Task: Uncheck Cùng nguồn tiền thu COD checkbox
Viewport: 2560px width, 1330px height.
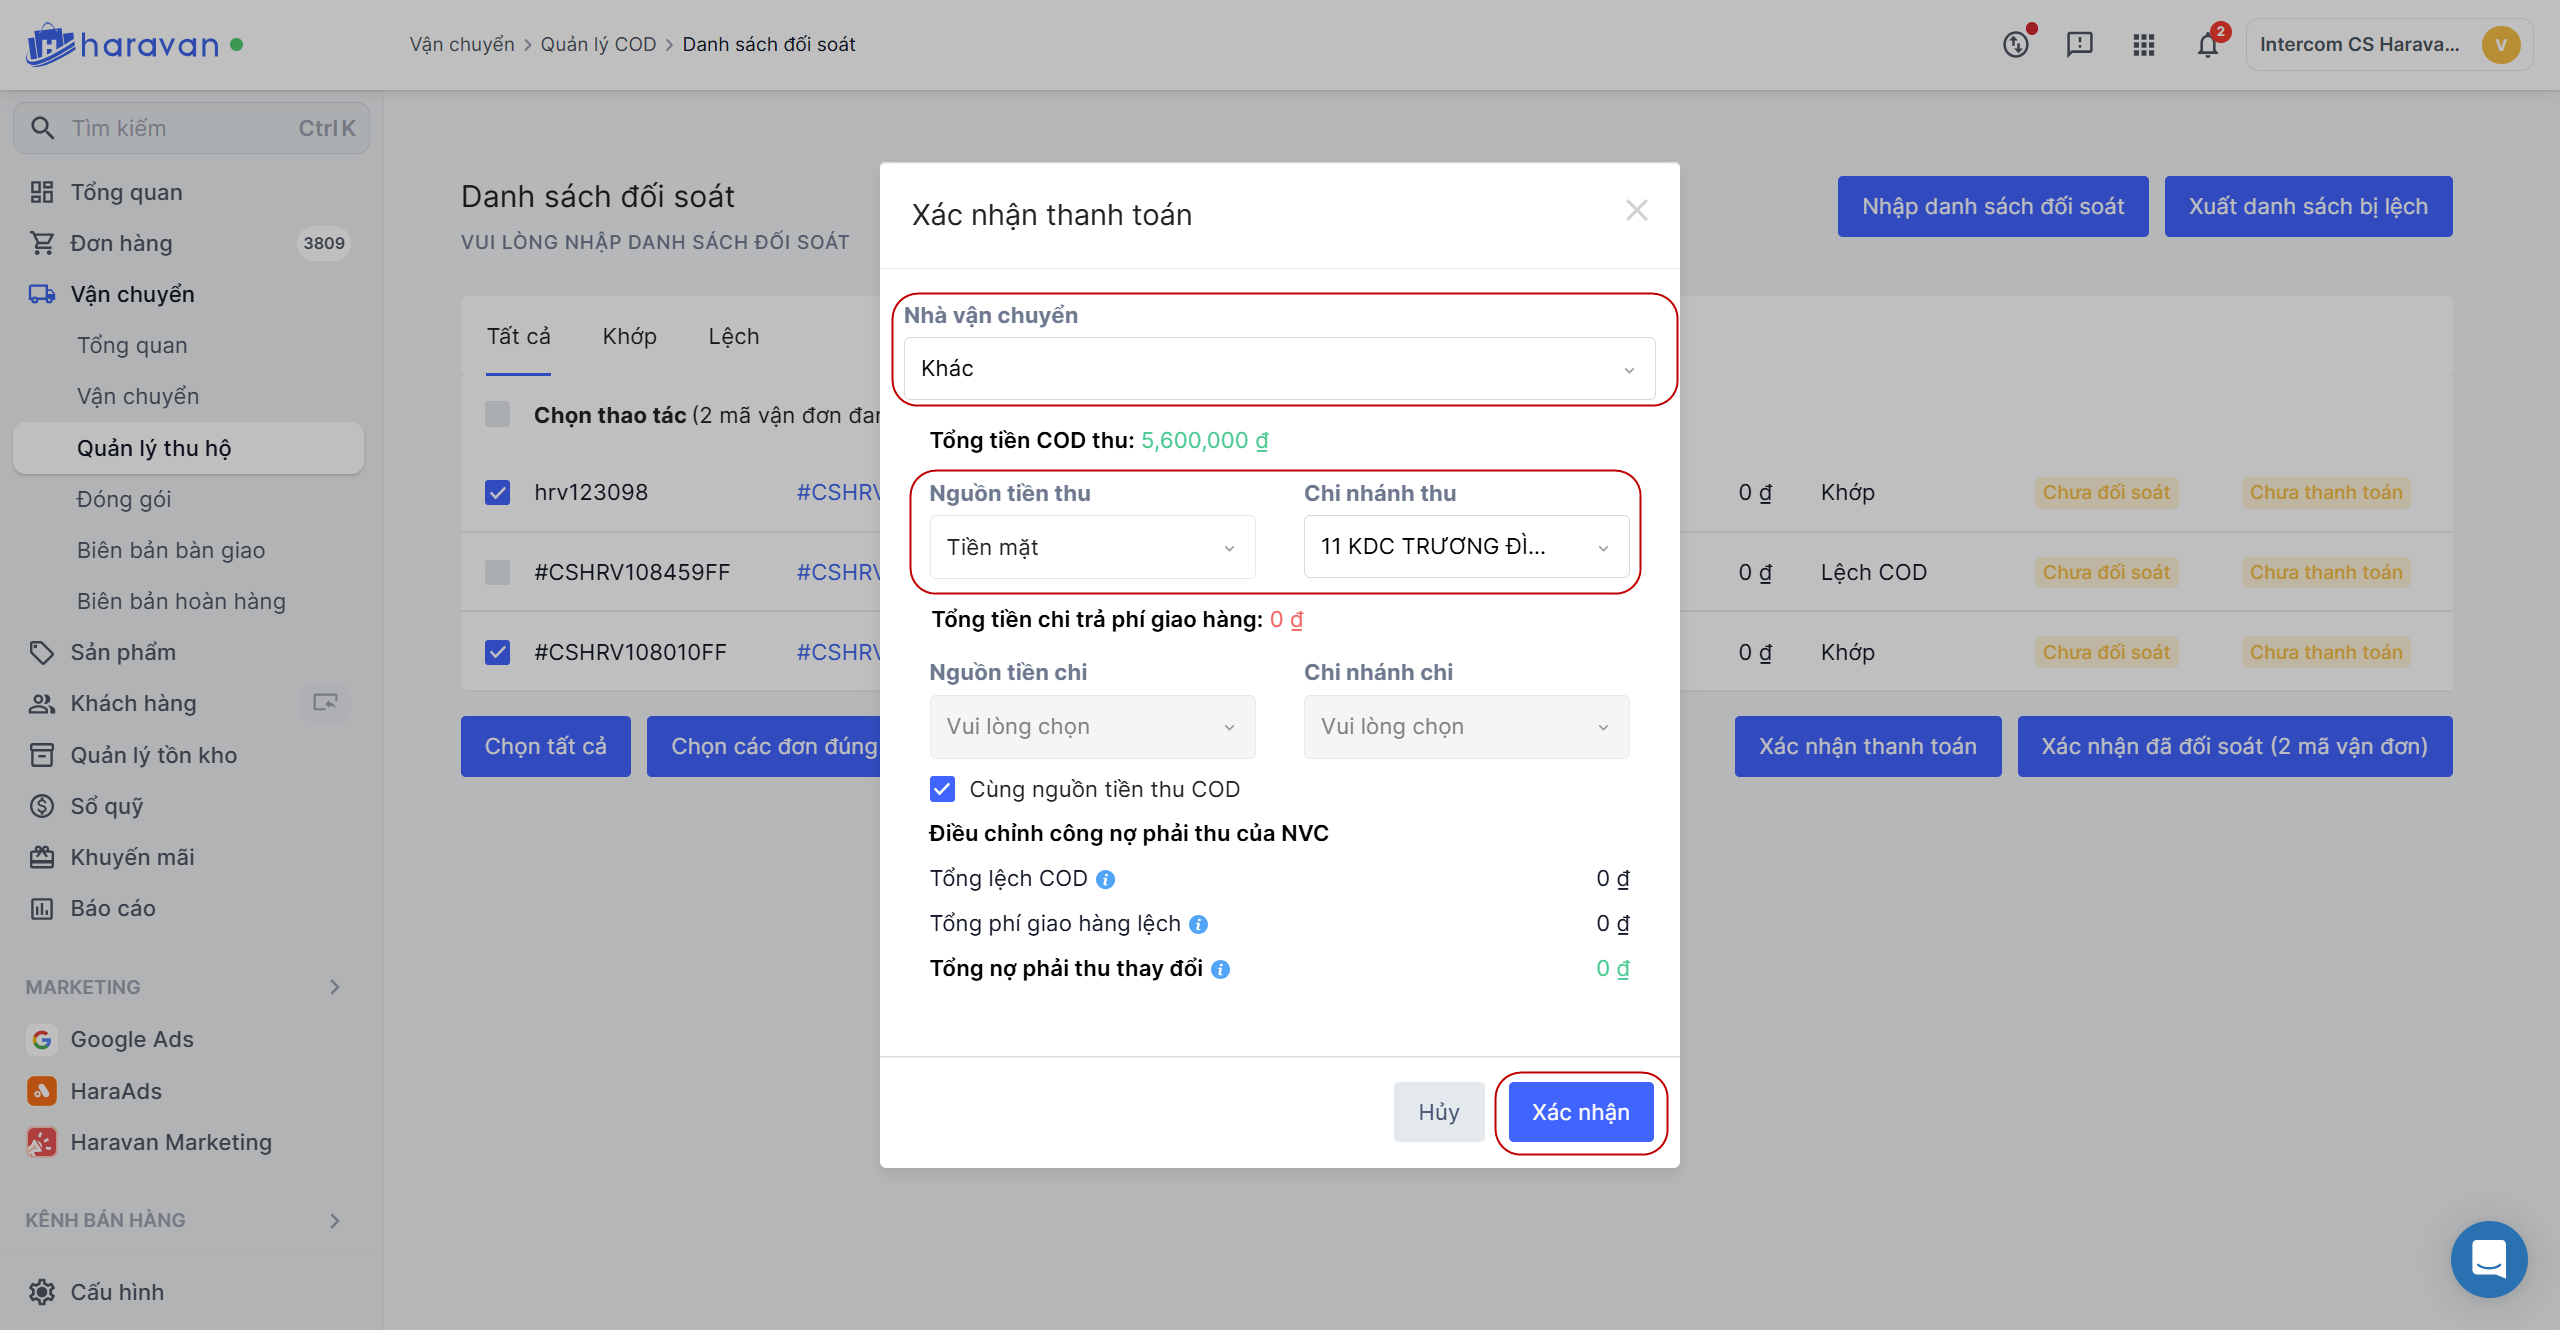Action: (x=942, y=789)
